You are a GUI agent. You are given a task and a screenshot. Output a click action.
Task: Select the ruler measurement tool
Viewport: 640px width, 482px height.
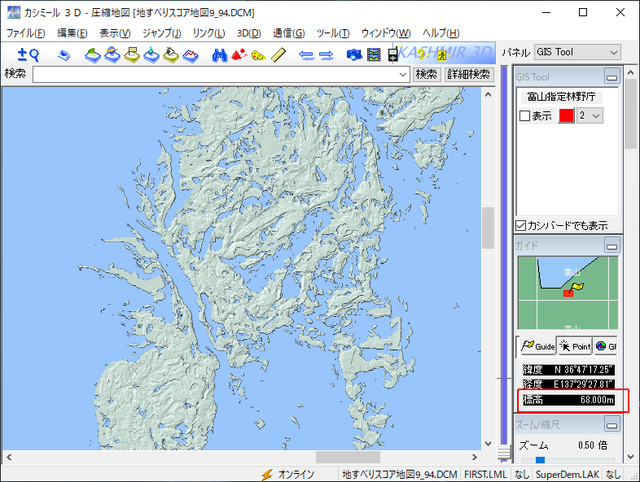[278, 55]
